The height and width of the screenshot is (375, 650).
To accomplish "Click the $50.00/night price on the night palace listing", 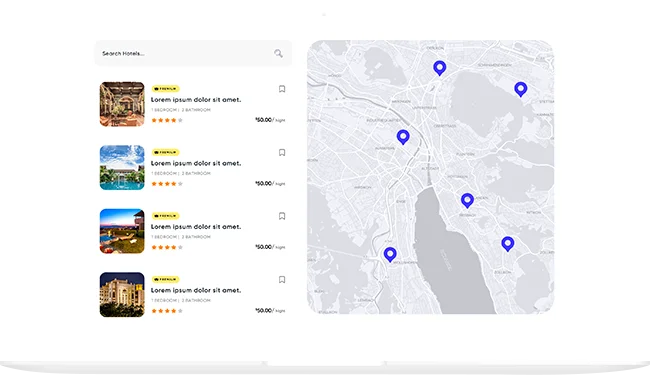I will (x=270, y=310).
